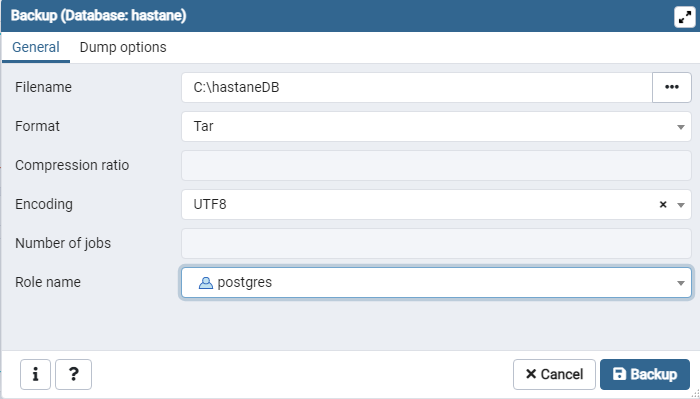
Task: Click the dialog resize grip corner
Action: (696, 394)
